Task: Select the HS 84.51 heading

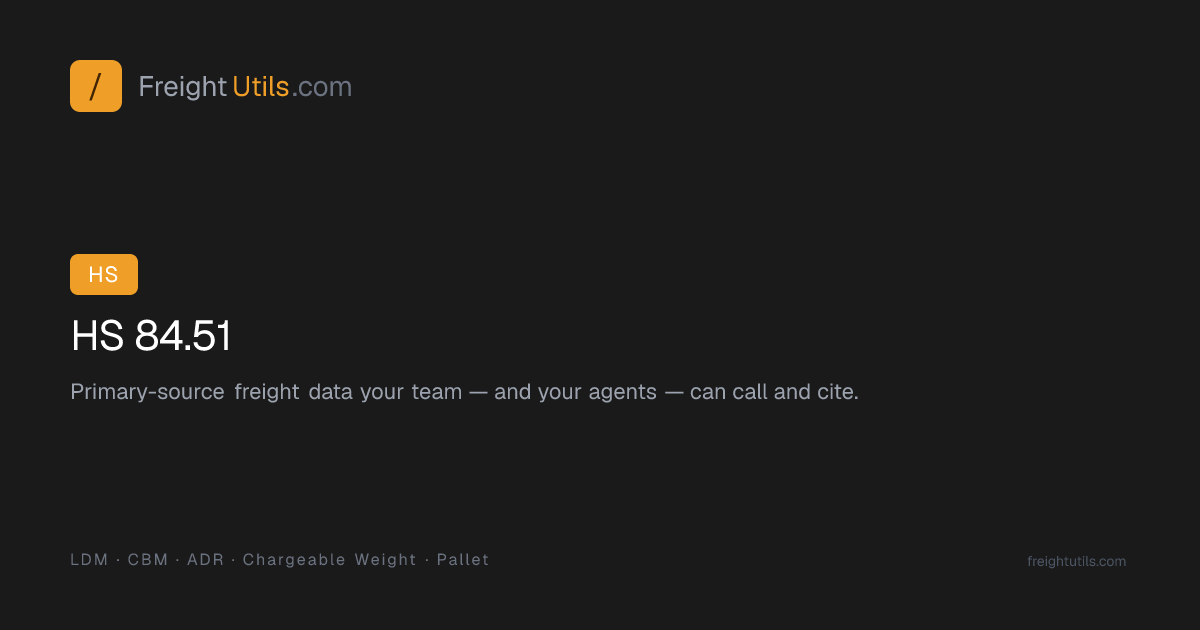Action: pyautogui.click(x=151, y=337)
